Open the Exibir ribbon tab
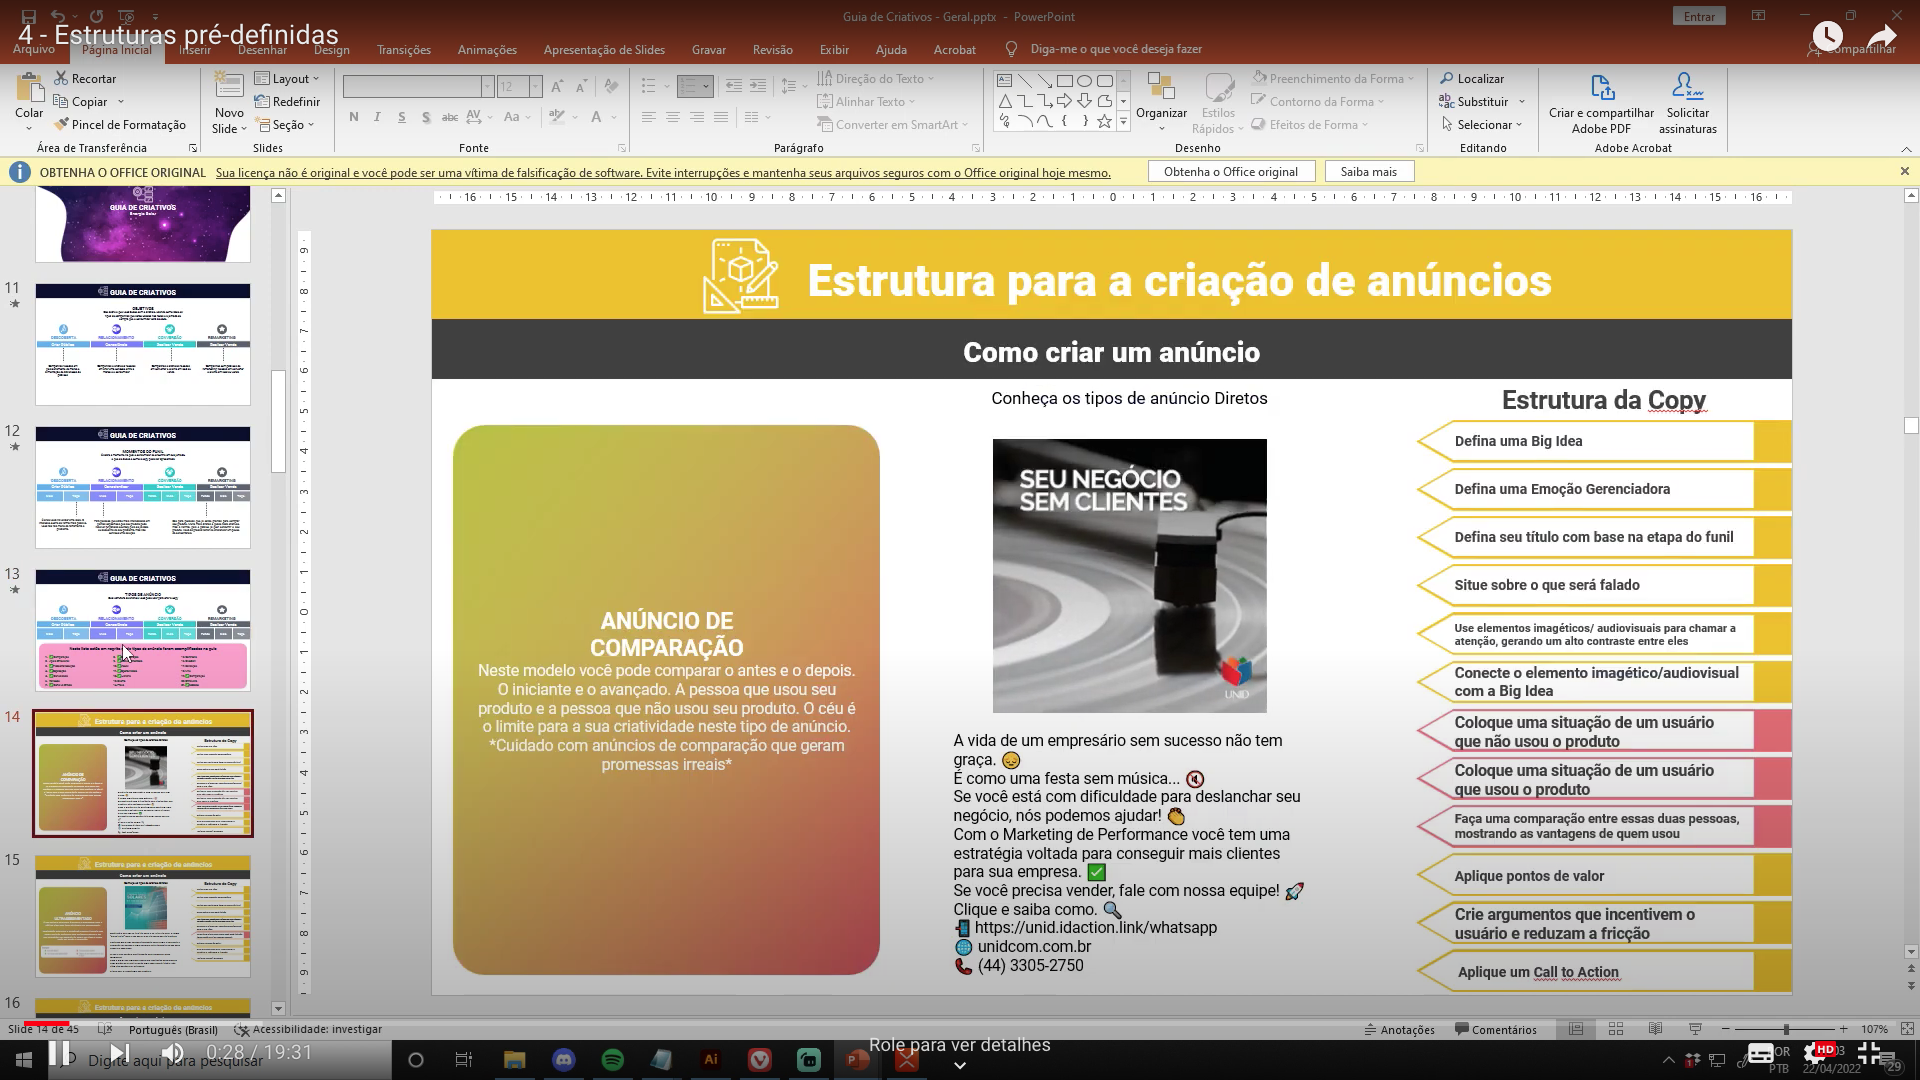1920x1080 pixels. click(x=834, y=49)
